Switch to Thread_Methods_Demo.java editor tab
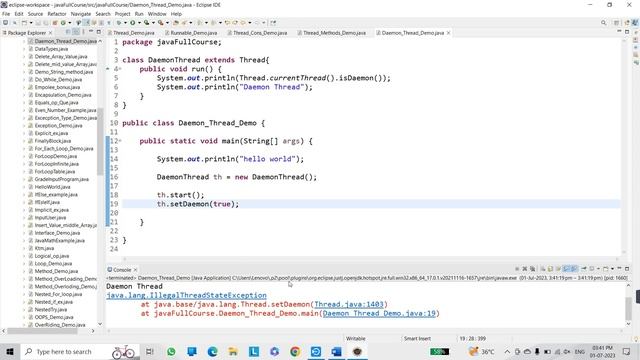The height and width of the screenshot is (360, 640). tap(334, 33)
